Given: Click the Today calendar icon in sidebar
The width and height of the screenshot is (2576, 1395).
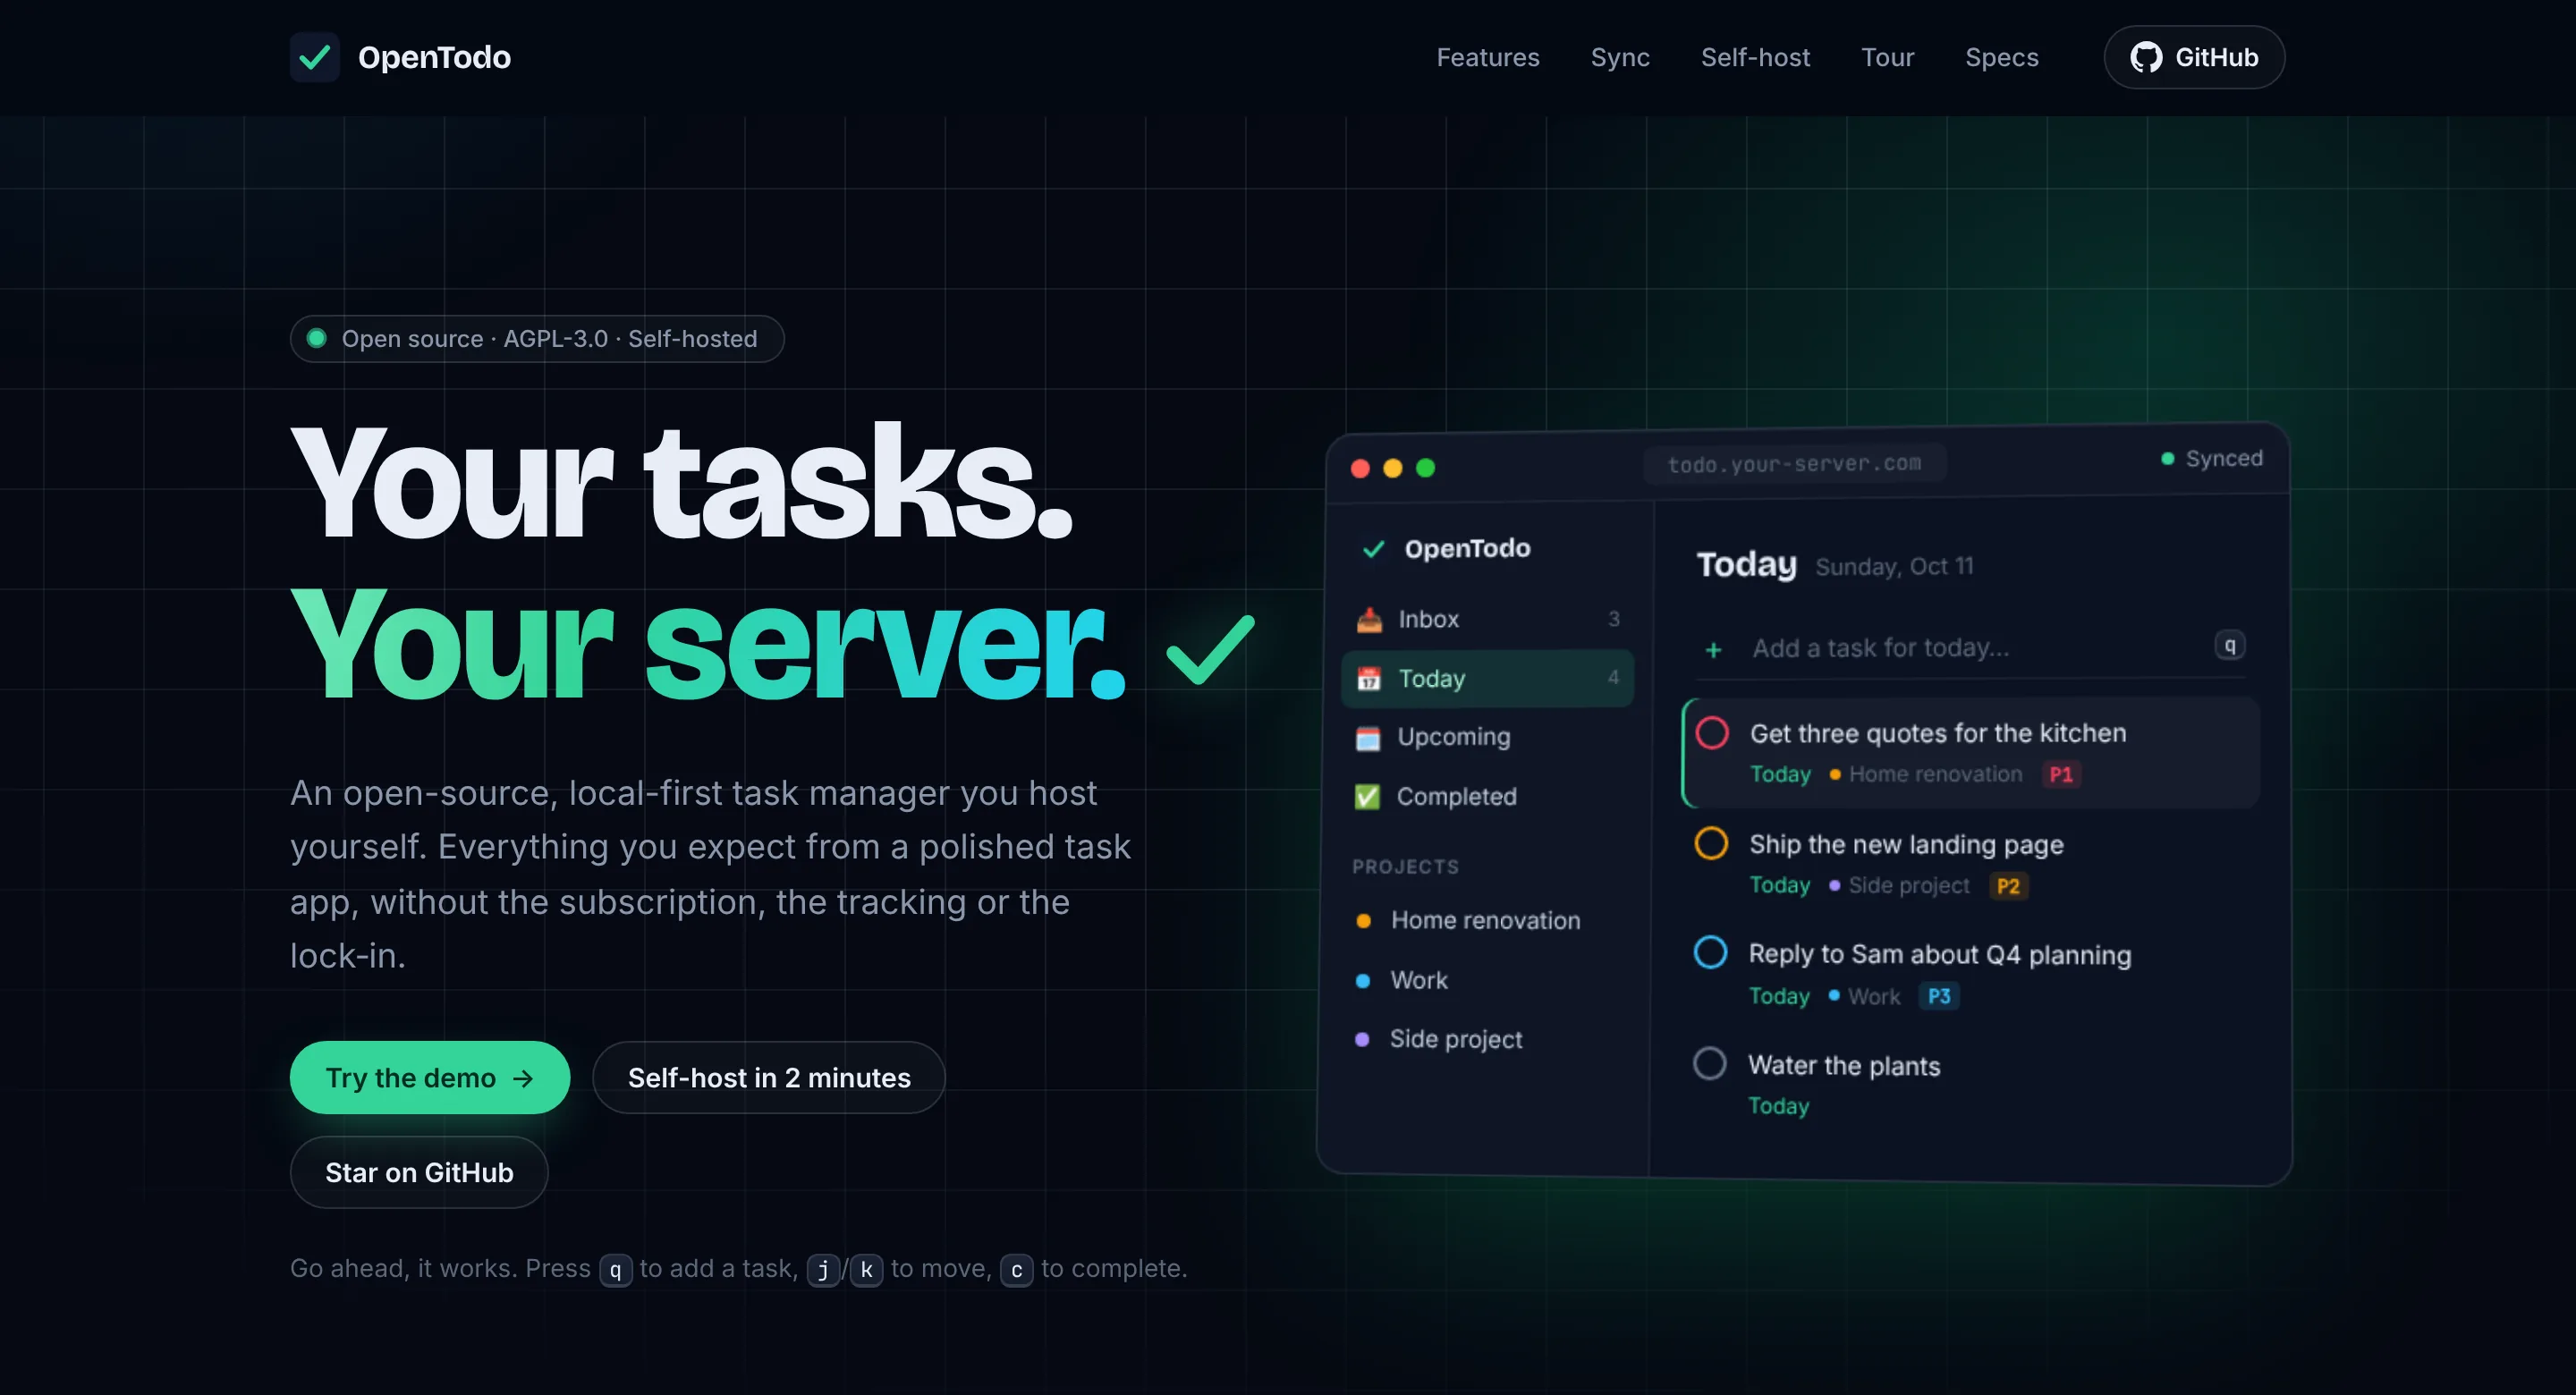Looking at the screenshot, I should [1368, 679].
